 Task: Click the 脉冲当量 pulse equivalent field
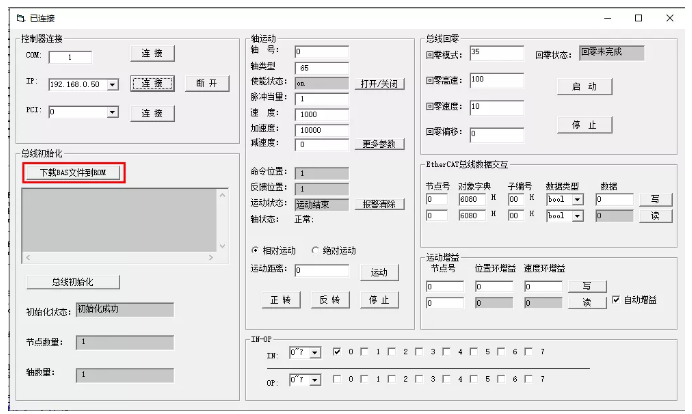322,99
